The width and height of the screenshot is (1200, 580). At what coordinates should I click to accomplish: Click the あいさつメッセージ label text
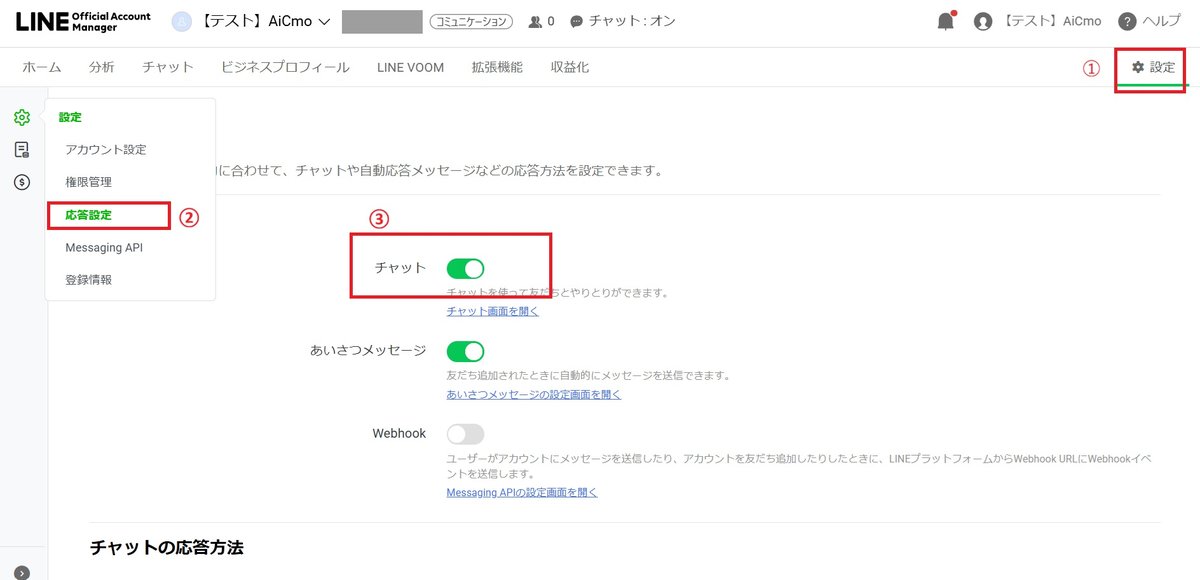(369, 351)
